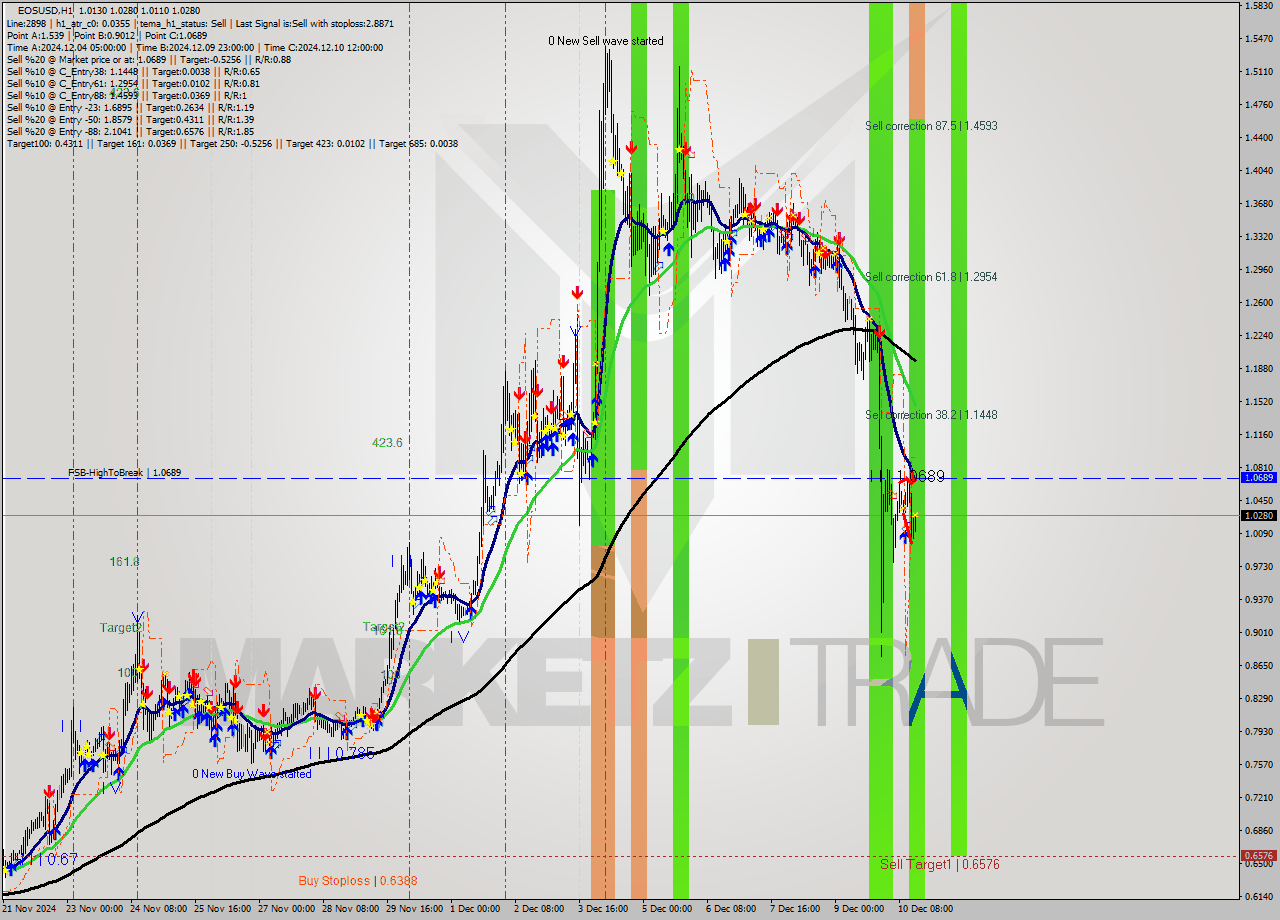The image size is (1280, 920).
Task: Select the 'FSB-HighToBreak | 1.0689' line label
Action: 124,472
